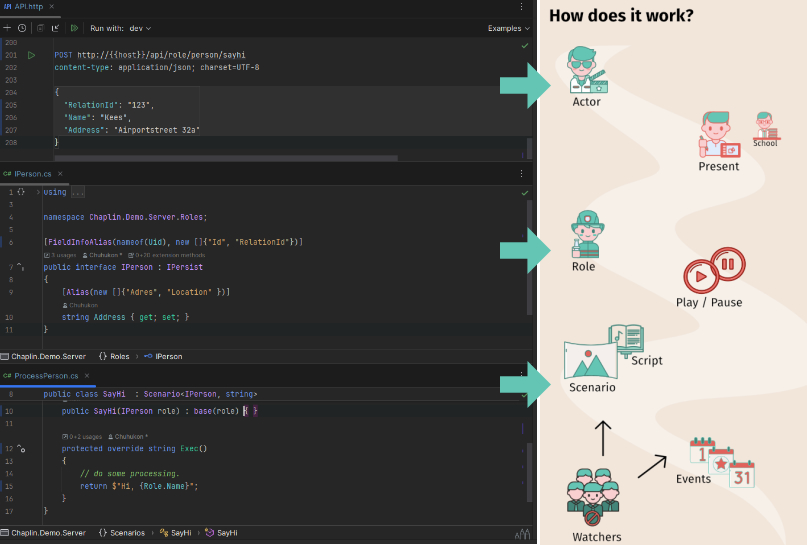The width and height of the screenshot is (807, 545).
Task: Open the API.http editor options menu
Action: click(x=521, y=6)
